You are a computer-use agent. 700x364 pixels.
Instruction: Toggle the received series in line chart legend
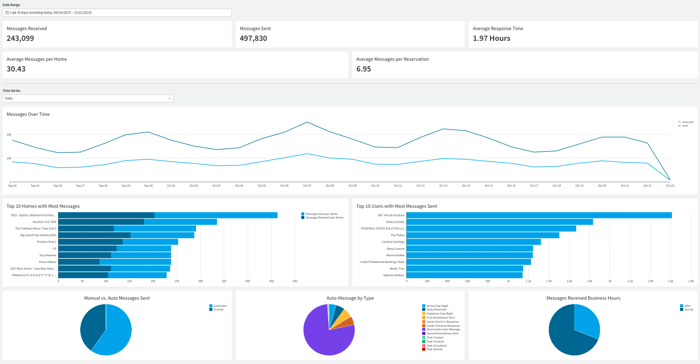point(685,122)
